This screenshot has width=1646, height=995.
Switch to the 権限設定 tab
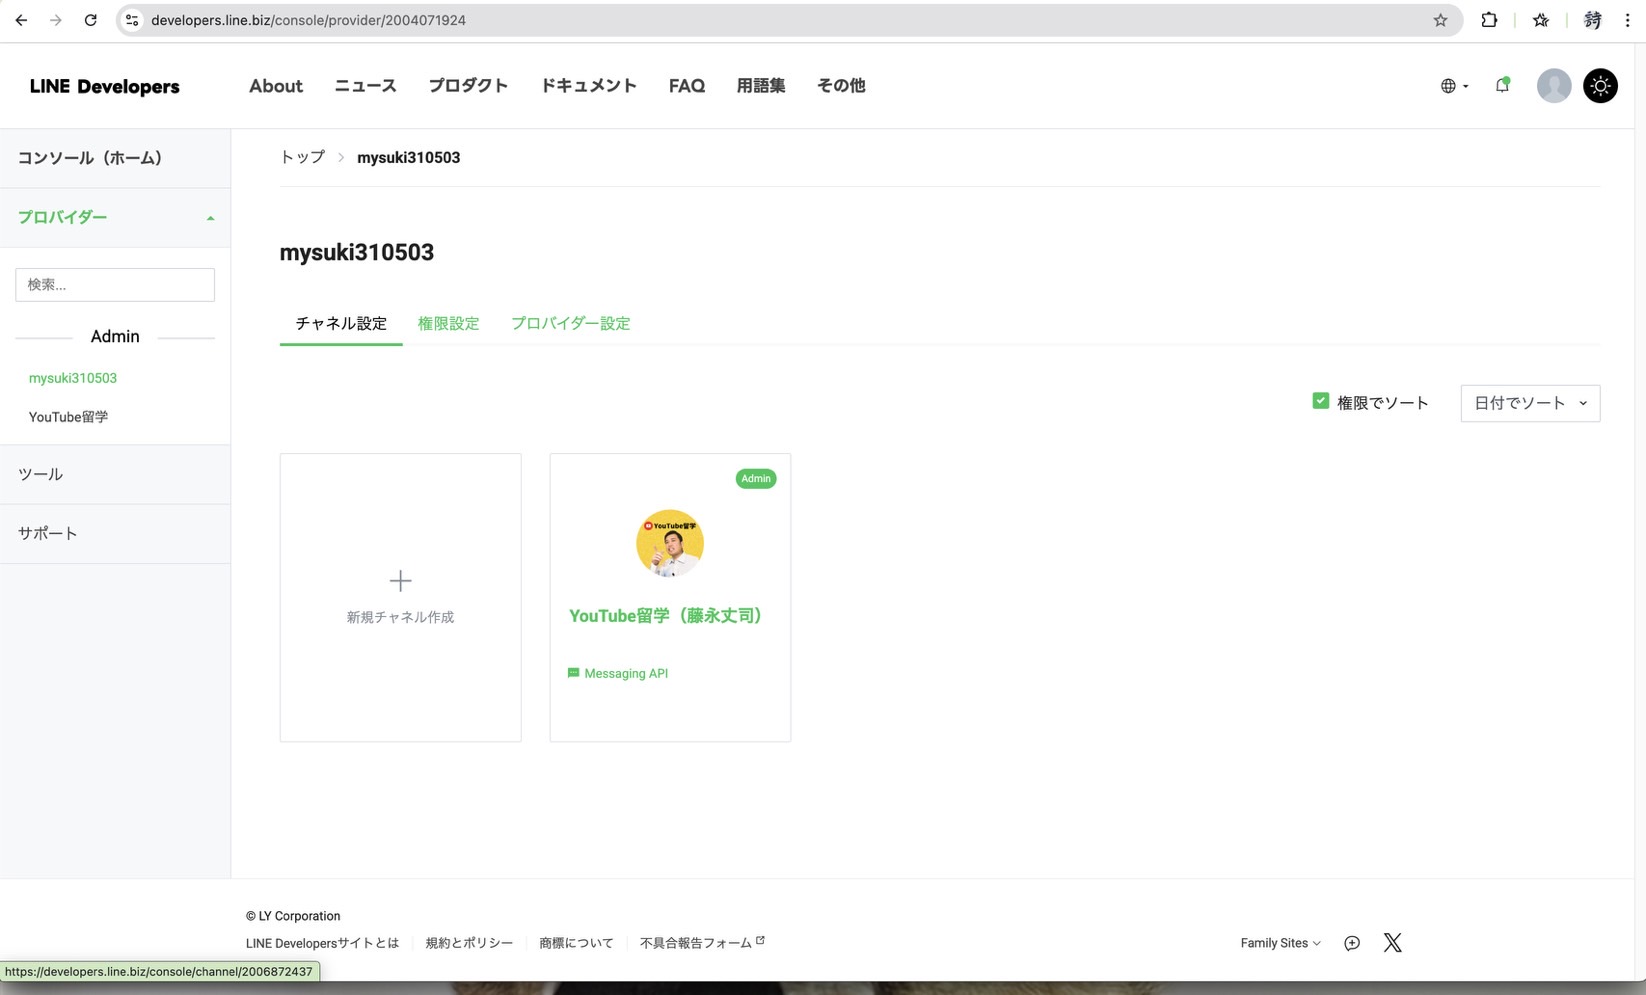(448, 323)
